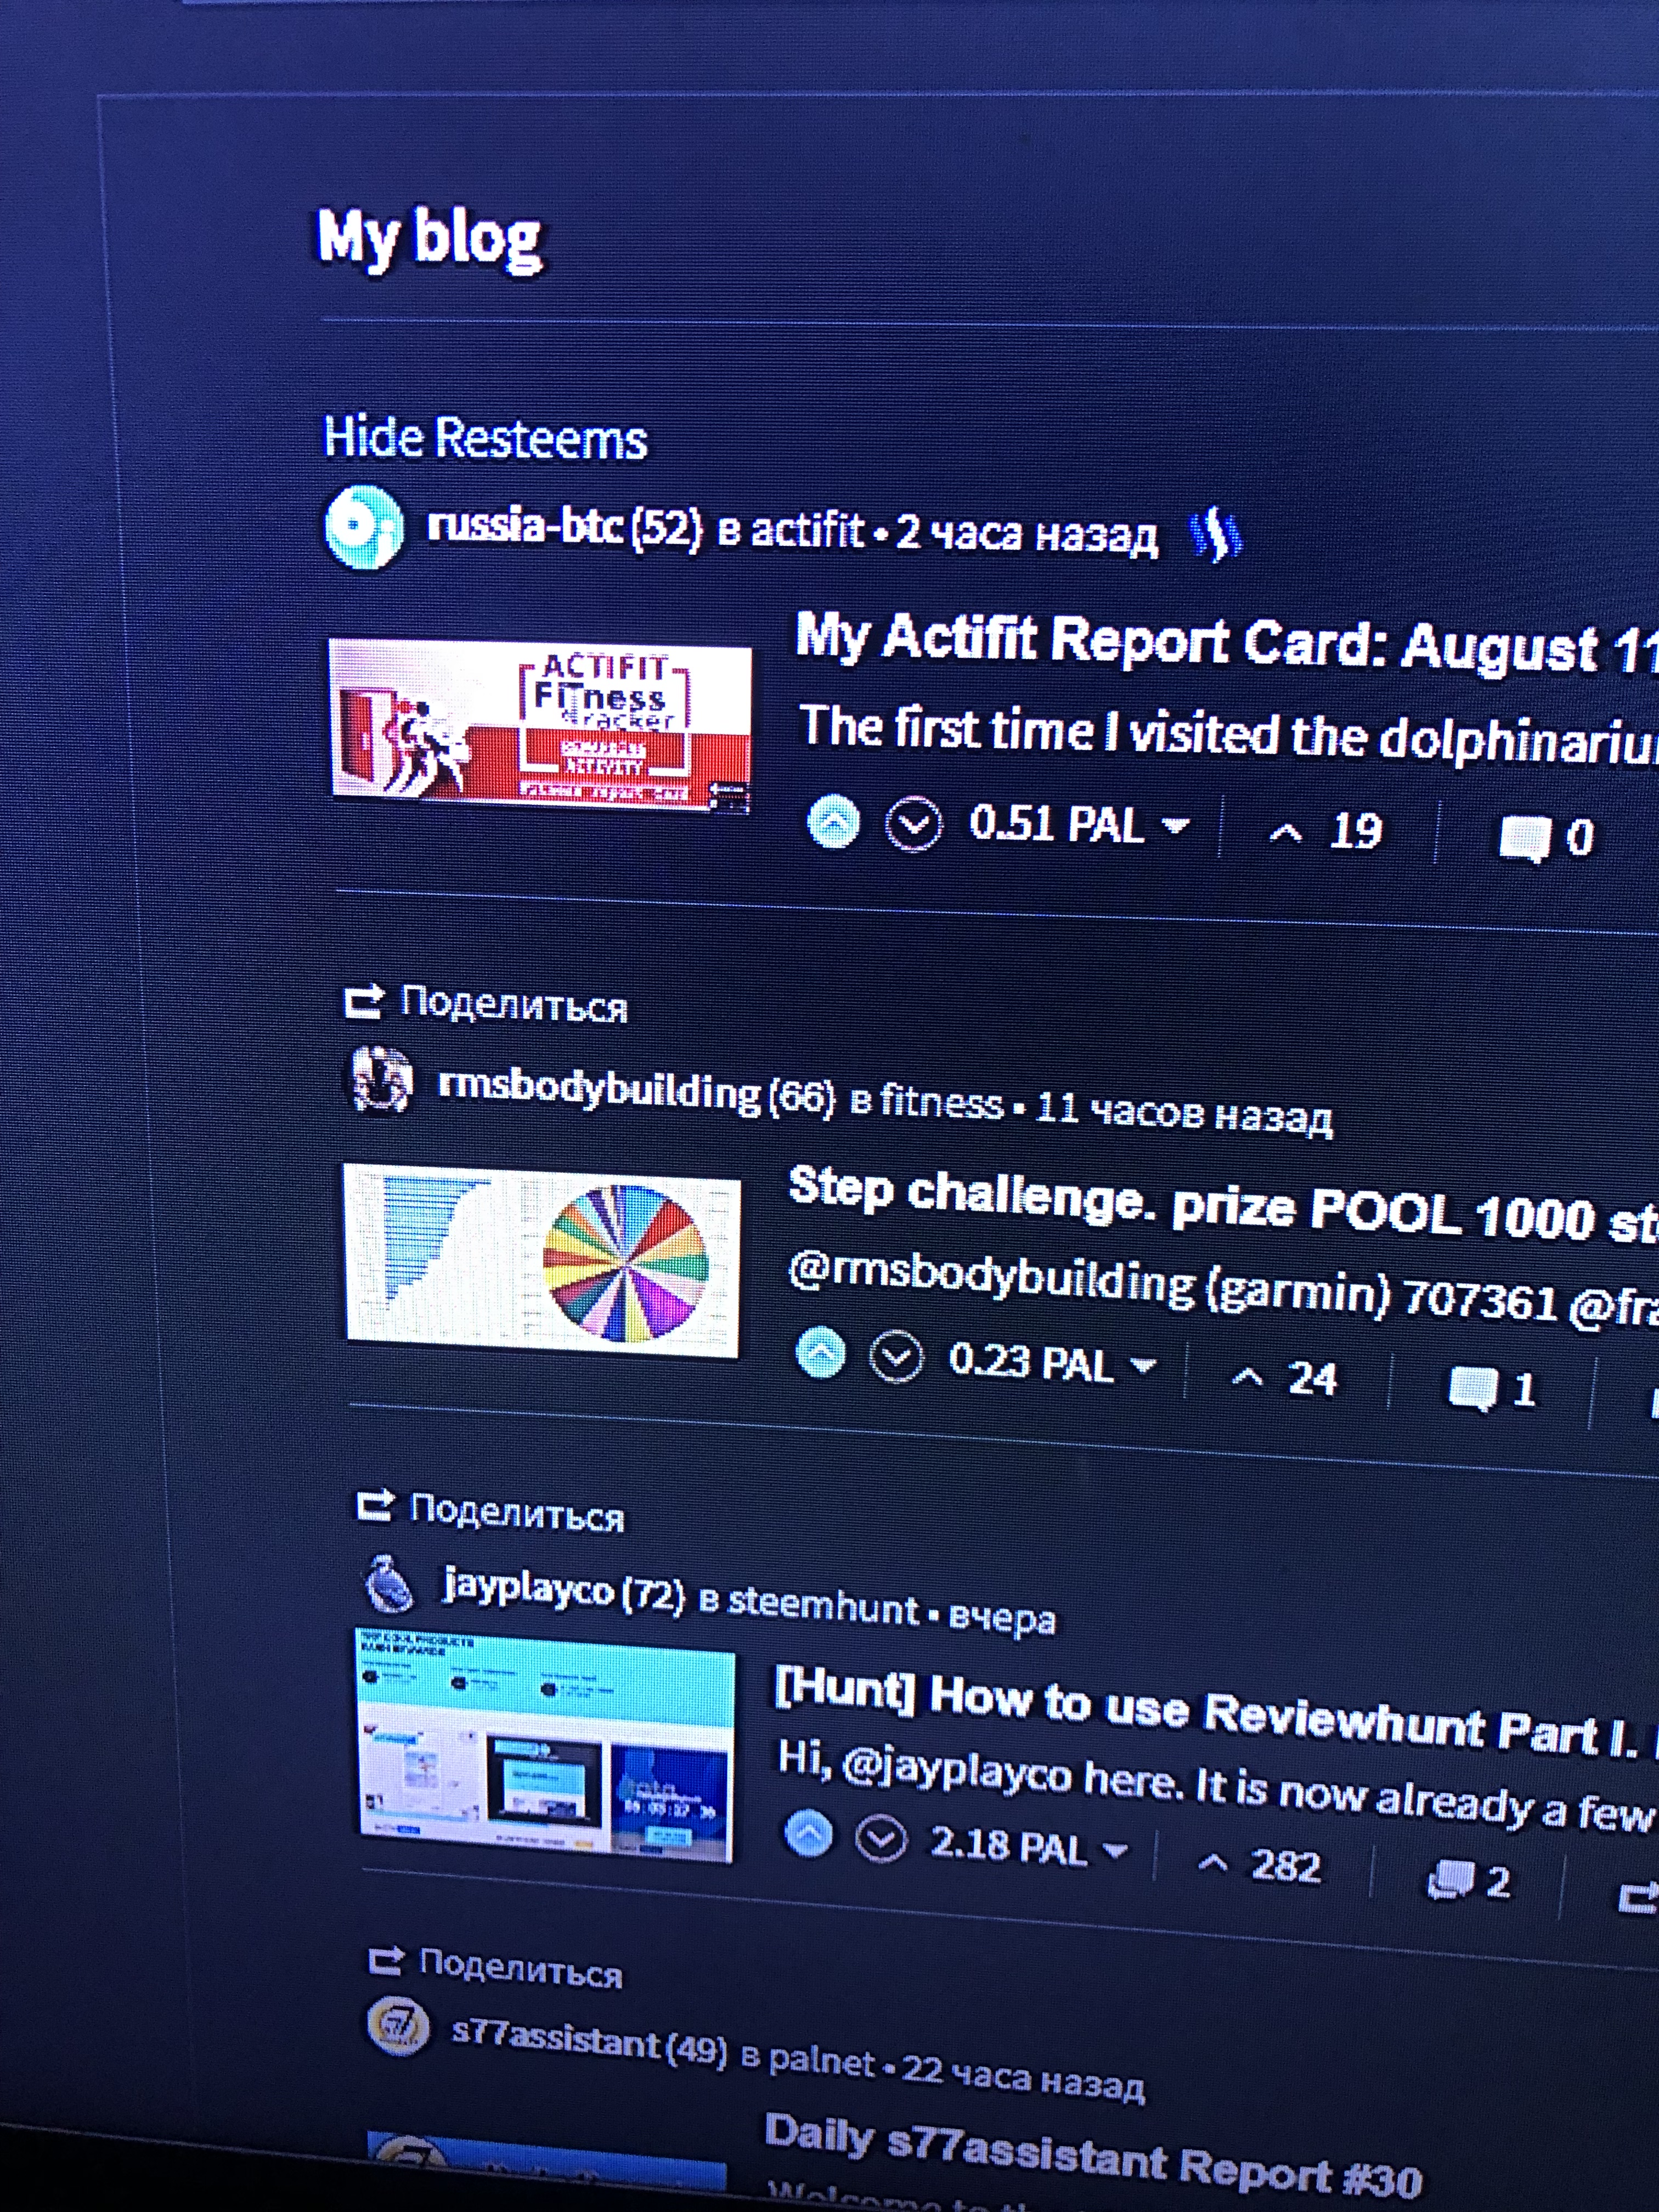Image resolution: width=1659 pixels, height=2212 pixels.
Task: Open the Step challenge pie chart thumbnail
Action: click(x=542, y=1260)
